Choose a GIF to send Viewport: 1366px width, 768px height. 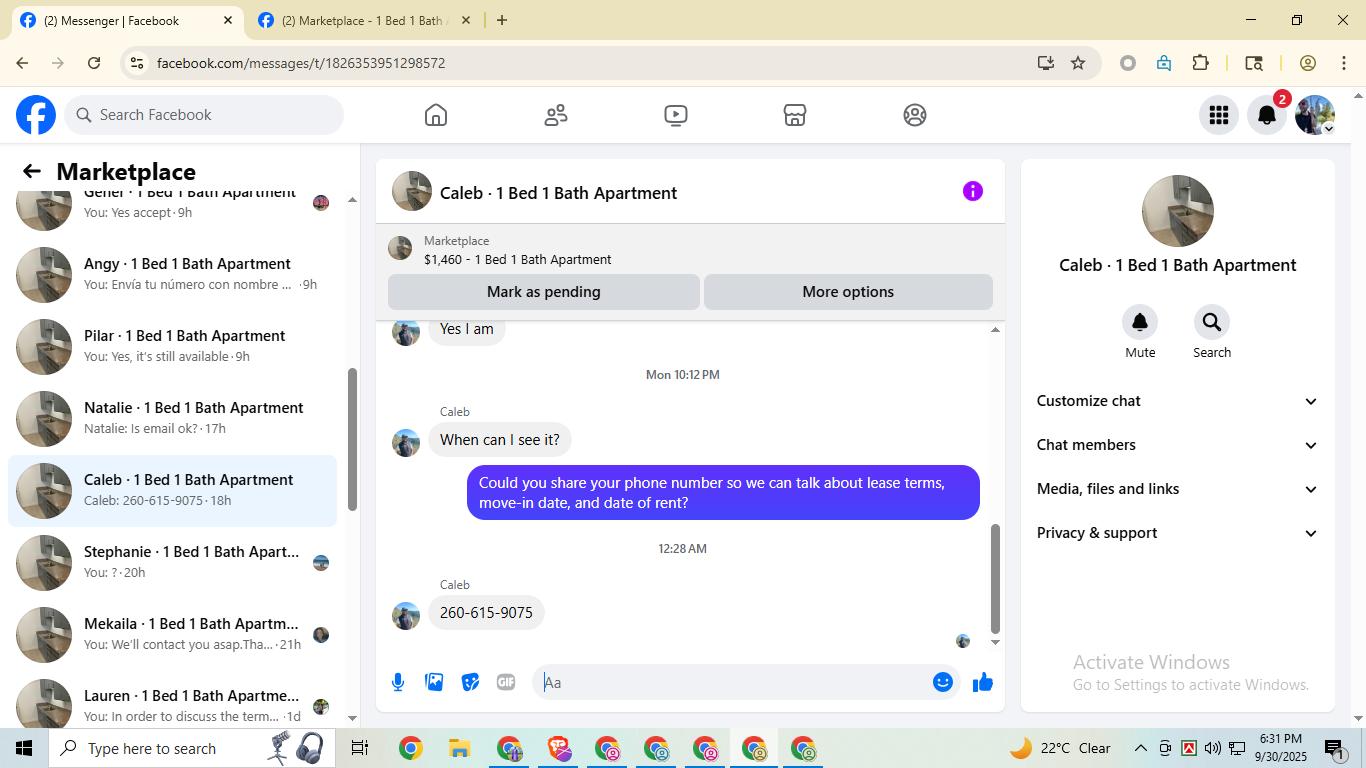(x=506, y=682)
